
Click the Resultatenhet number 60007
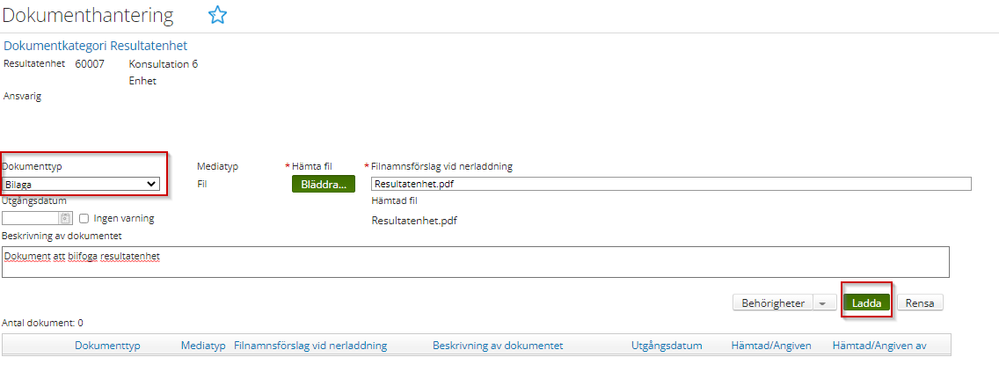pyautogui.click(x=90, y=64)
